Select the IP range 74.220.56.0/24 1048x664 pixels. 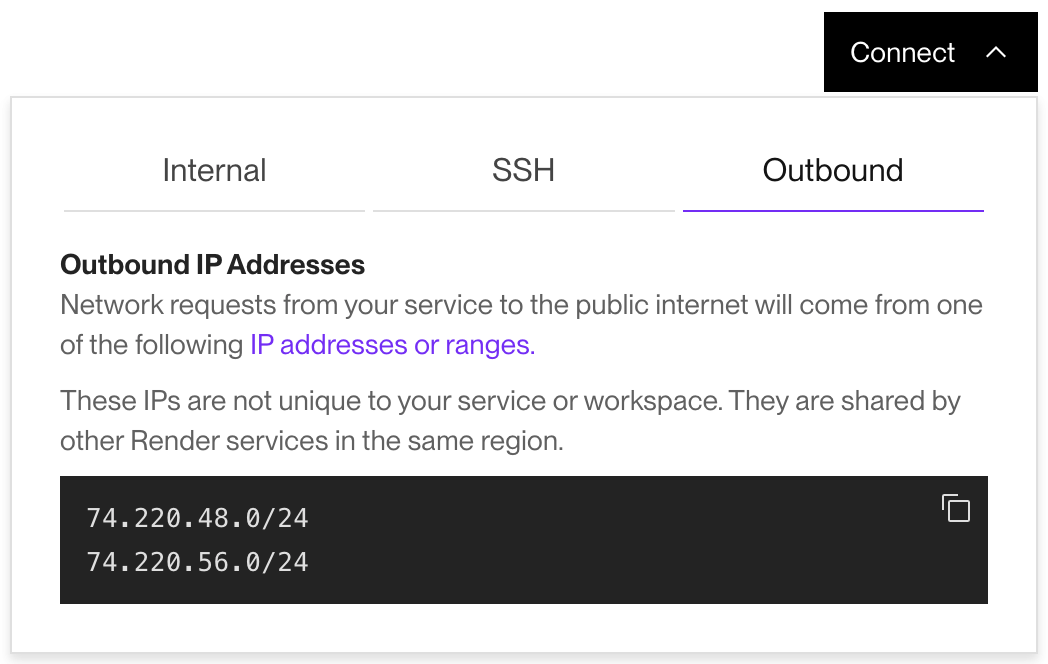coord(197,562)
